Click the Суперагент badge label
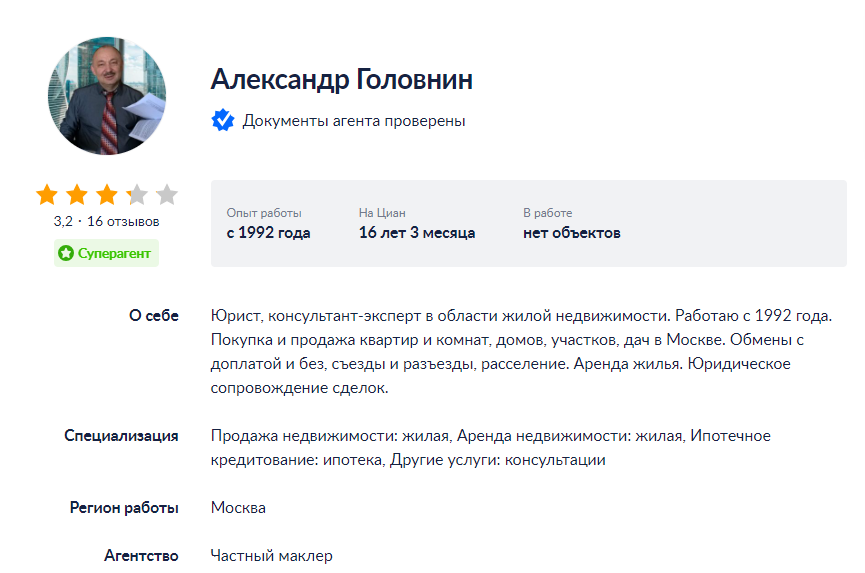Screen dimensions: 865x573 [106, 253]
